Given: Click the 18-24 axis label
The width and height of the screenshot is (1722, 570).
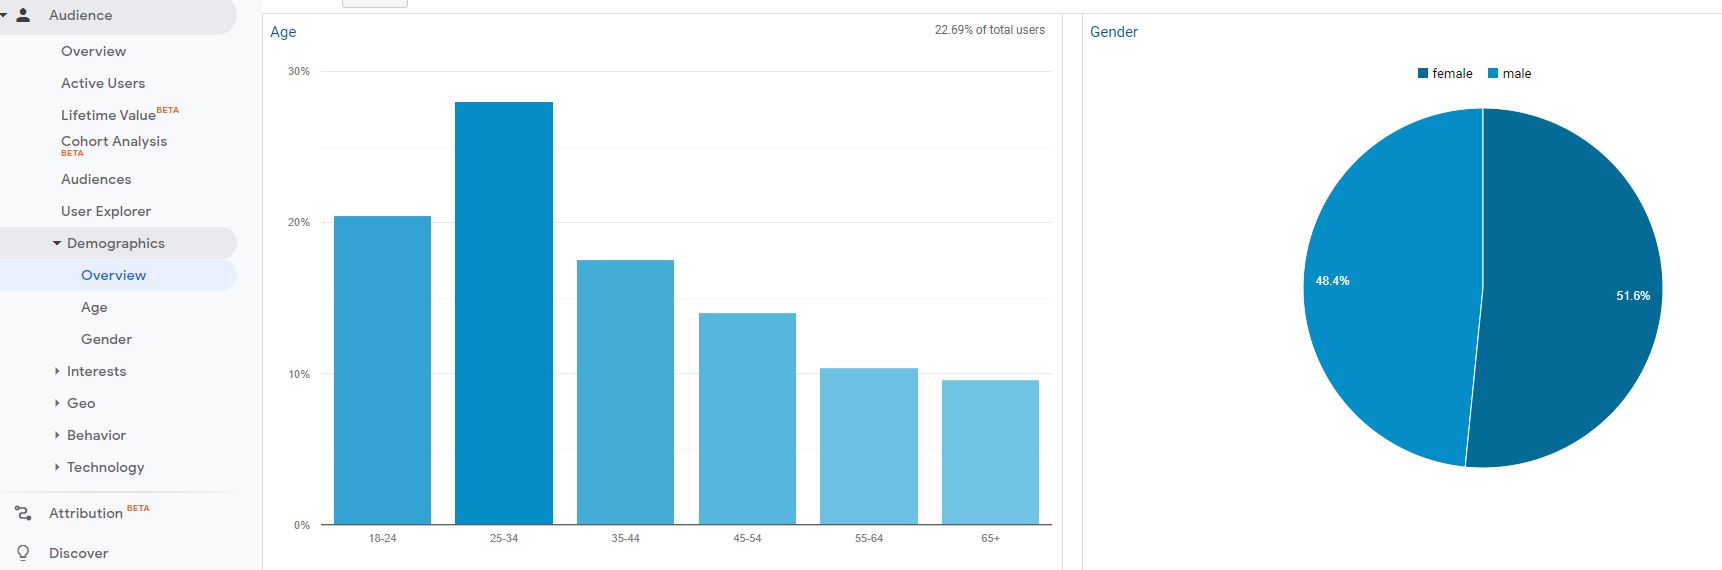Looking at the screenshot, I should [382, 538].
